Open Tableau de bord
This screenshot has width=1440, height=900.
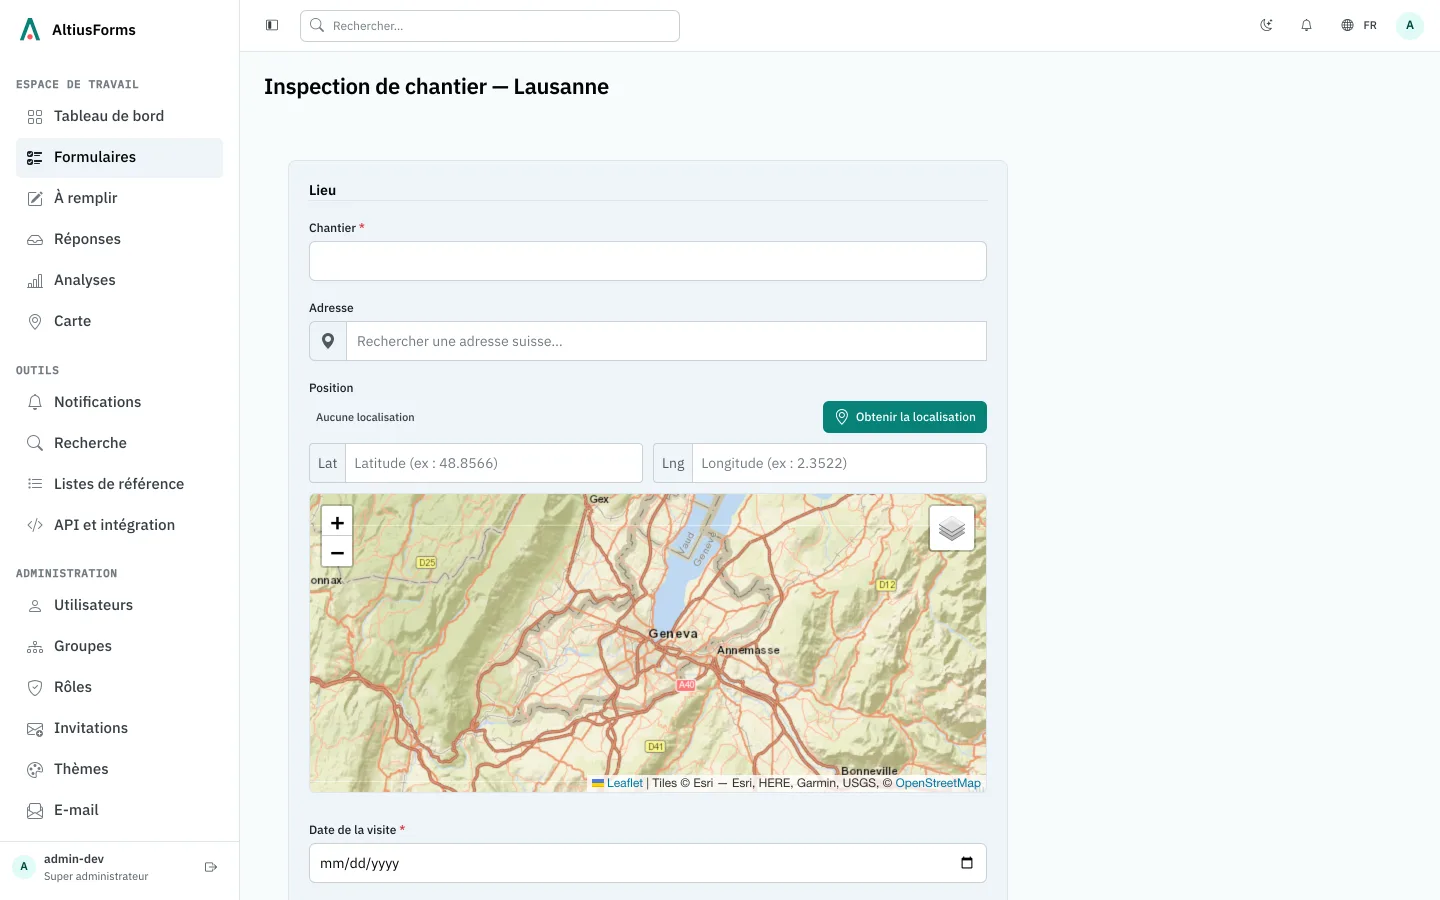click(119, 116)
